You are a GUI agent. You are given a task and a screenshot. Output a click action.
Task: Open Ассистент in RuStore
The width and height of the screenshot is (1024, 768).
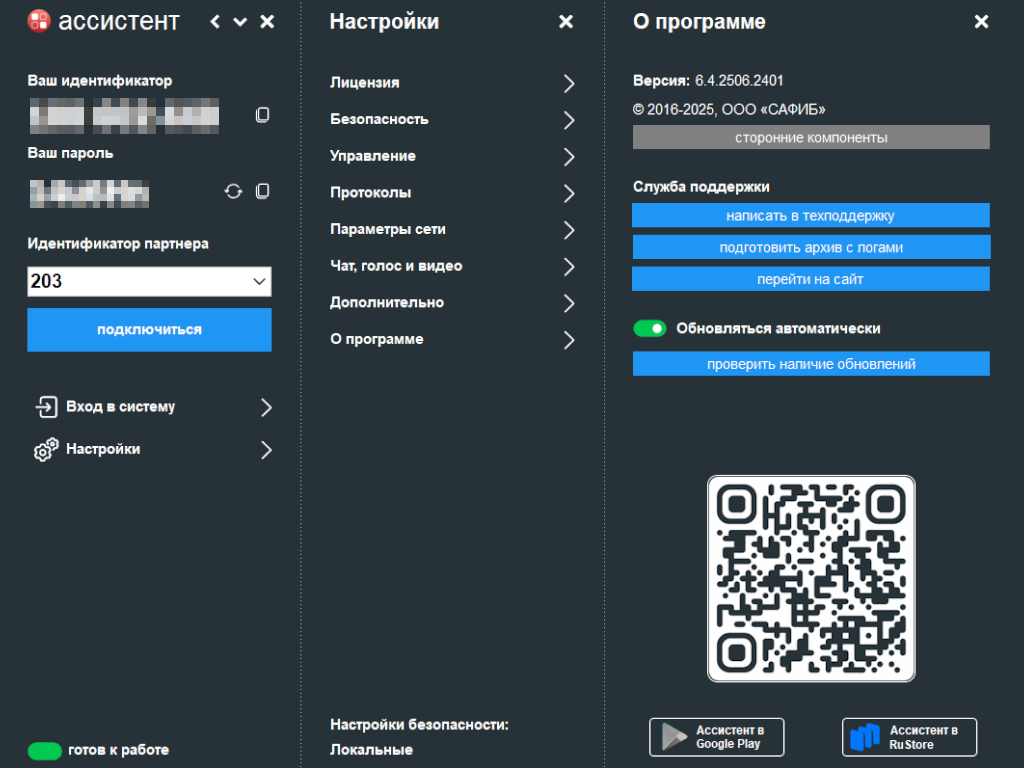[x=909, y=737]
